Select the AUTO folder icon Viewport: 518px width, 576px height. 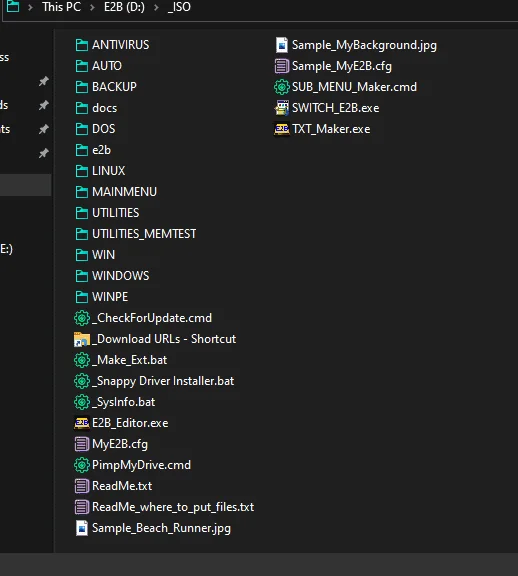[82, 66]
